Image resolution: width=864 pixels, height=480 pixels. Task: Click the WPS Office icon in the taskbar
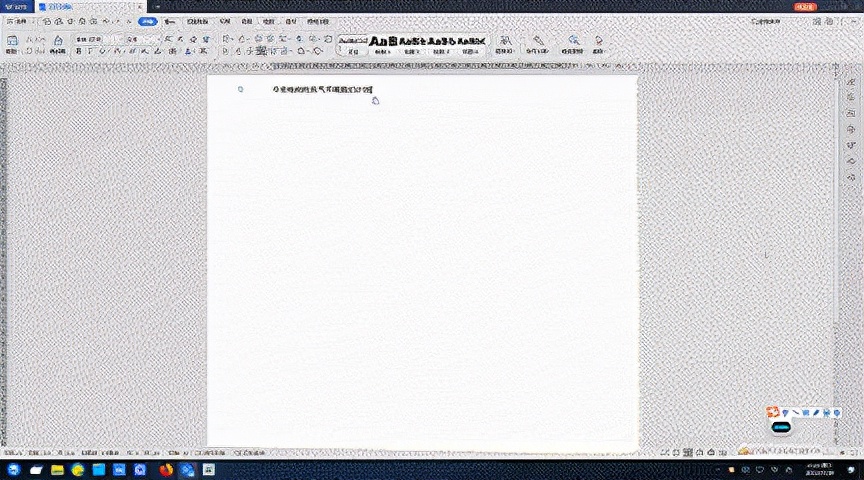(187, 470)
